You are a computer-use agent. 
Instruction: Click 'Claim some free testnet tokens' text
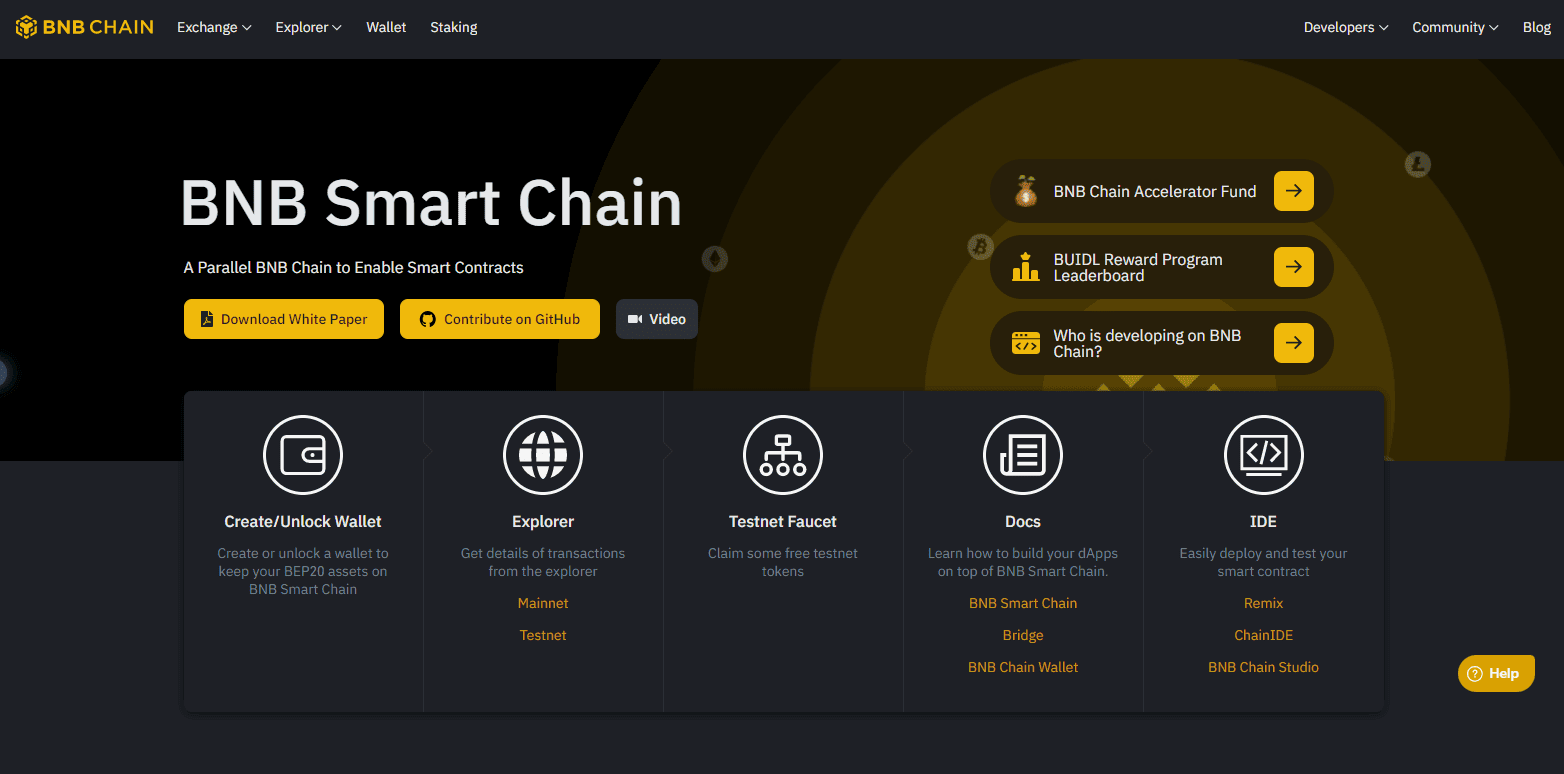coord(783,562)
